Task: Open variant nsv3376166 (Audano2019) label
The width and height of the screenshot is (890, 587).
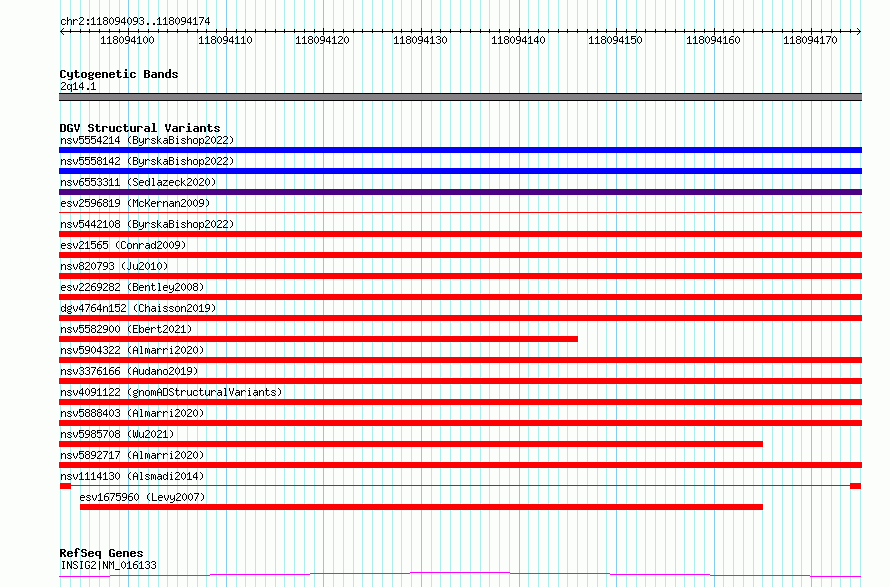Action: tap(129, 371)
